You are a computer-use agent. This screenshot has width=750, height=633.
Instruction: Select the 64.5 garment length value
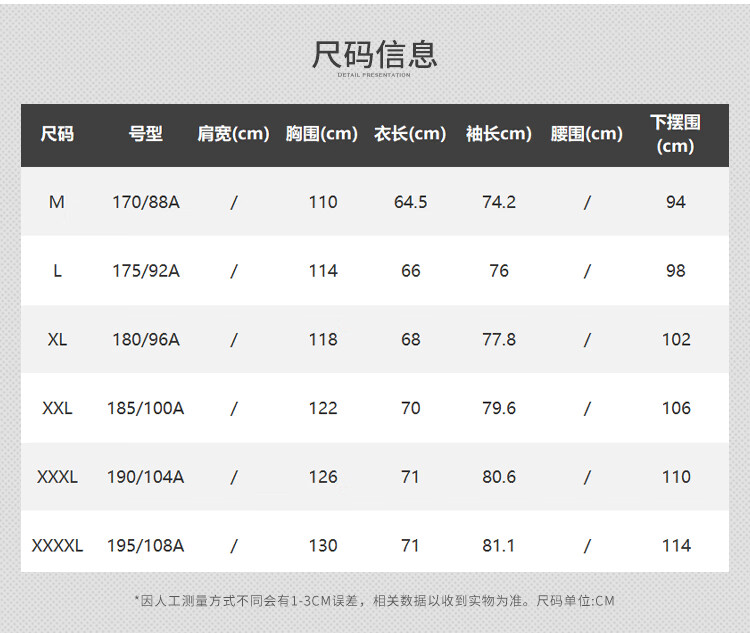point(410,202)
